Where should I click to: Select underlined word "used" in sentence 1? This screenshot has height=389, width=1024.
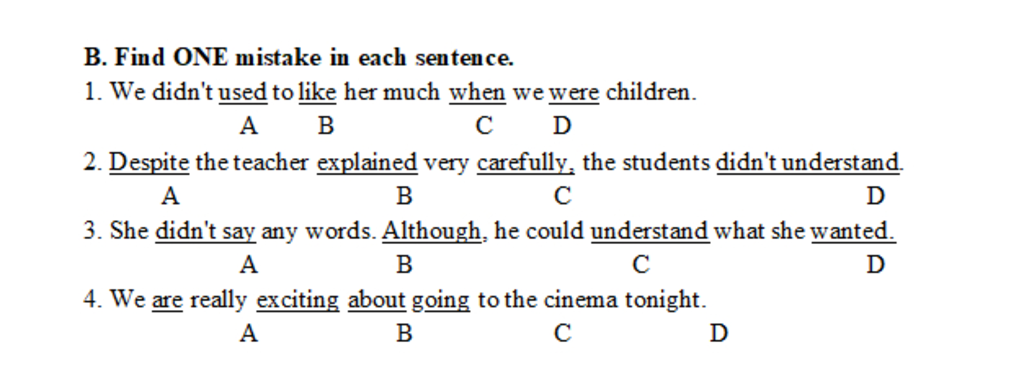click(x=243, y=93)
